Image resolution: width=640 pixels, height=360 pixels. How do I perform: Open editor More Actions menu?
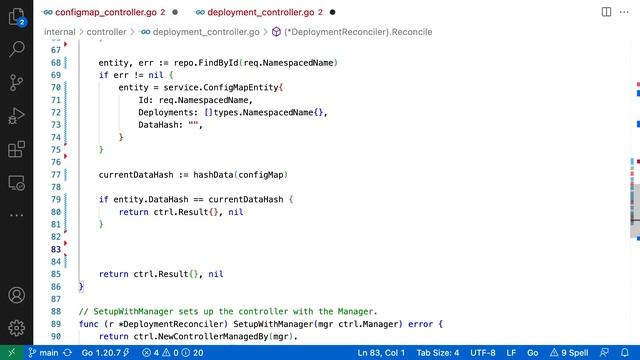(624, 12)
